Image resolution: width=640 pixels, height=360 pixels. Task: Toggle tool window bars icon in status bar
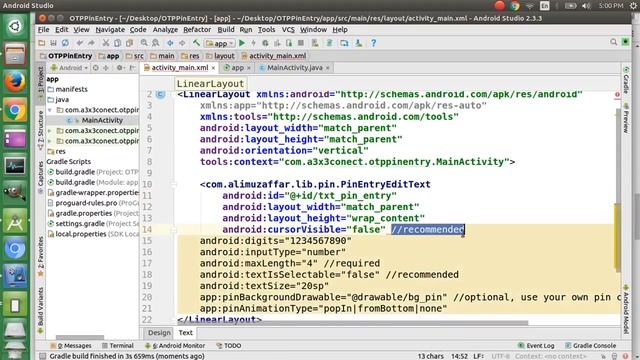(x=42, y=356)
